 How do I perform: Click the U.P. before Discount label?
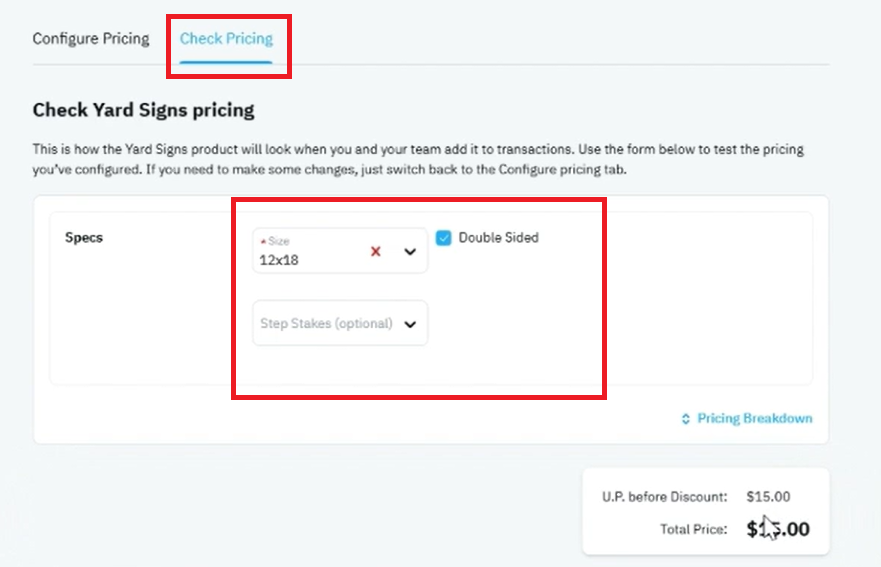pyautogui.click(x=665, y=497)
